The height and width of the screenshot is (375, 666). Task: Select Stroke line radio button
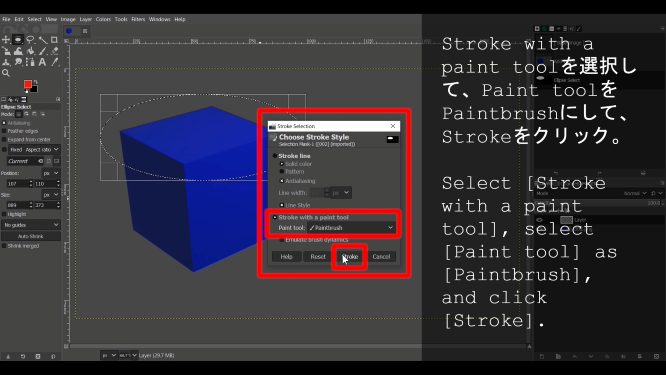coord(275,156)
